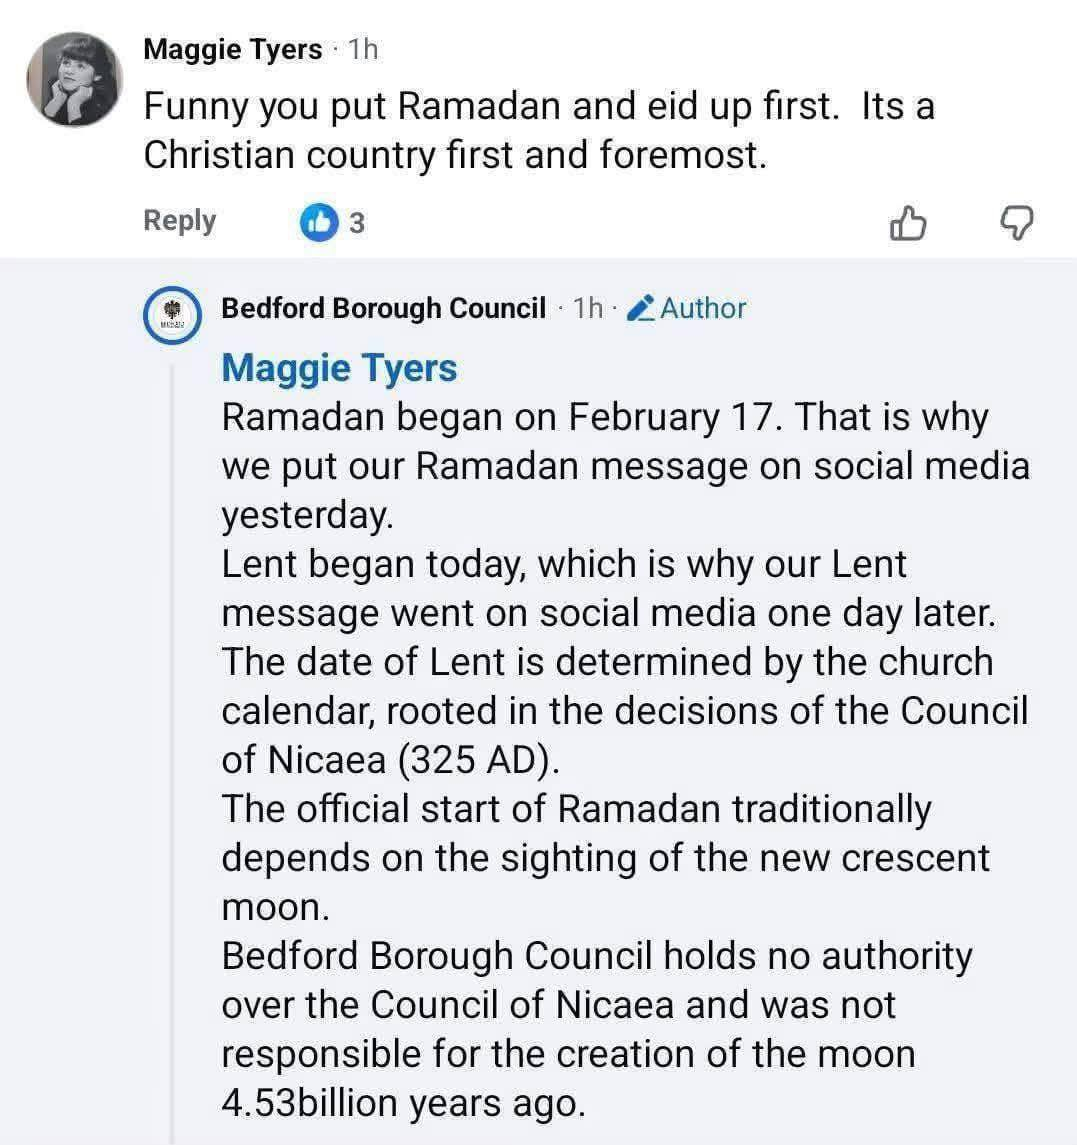Click the '4.53billion years ago' line
The image size is (1077, 1145).
(x=402, y=1103)
